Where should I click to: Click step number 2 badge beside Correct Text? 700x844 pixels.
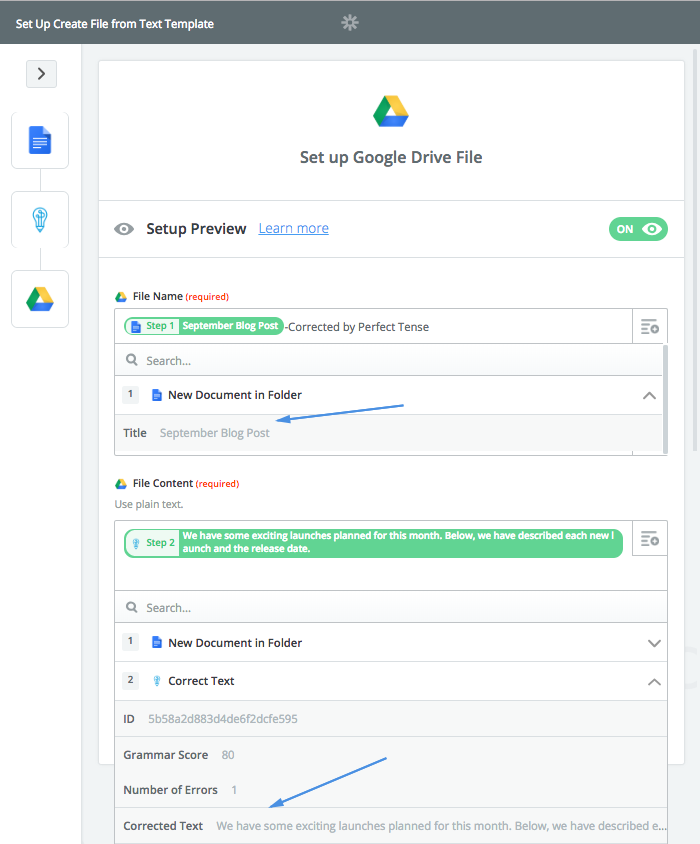[130, 680]
